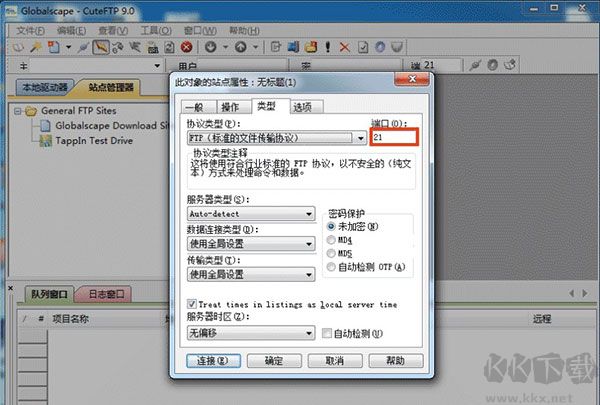This screenshot has height=405, width=600.
Task: Click the Connect to URL arrow icon
Action: tap(135, 47)
